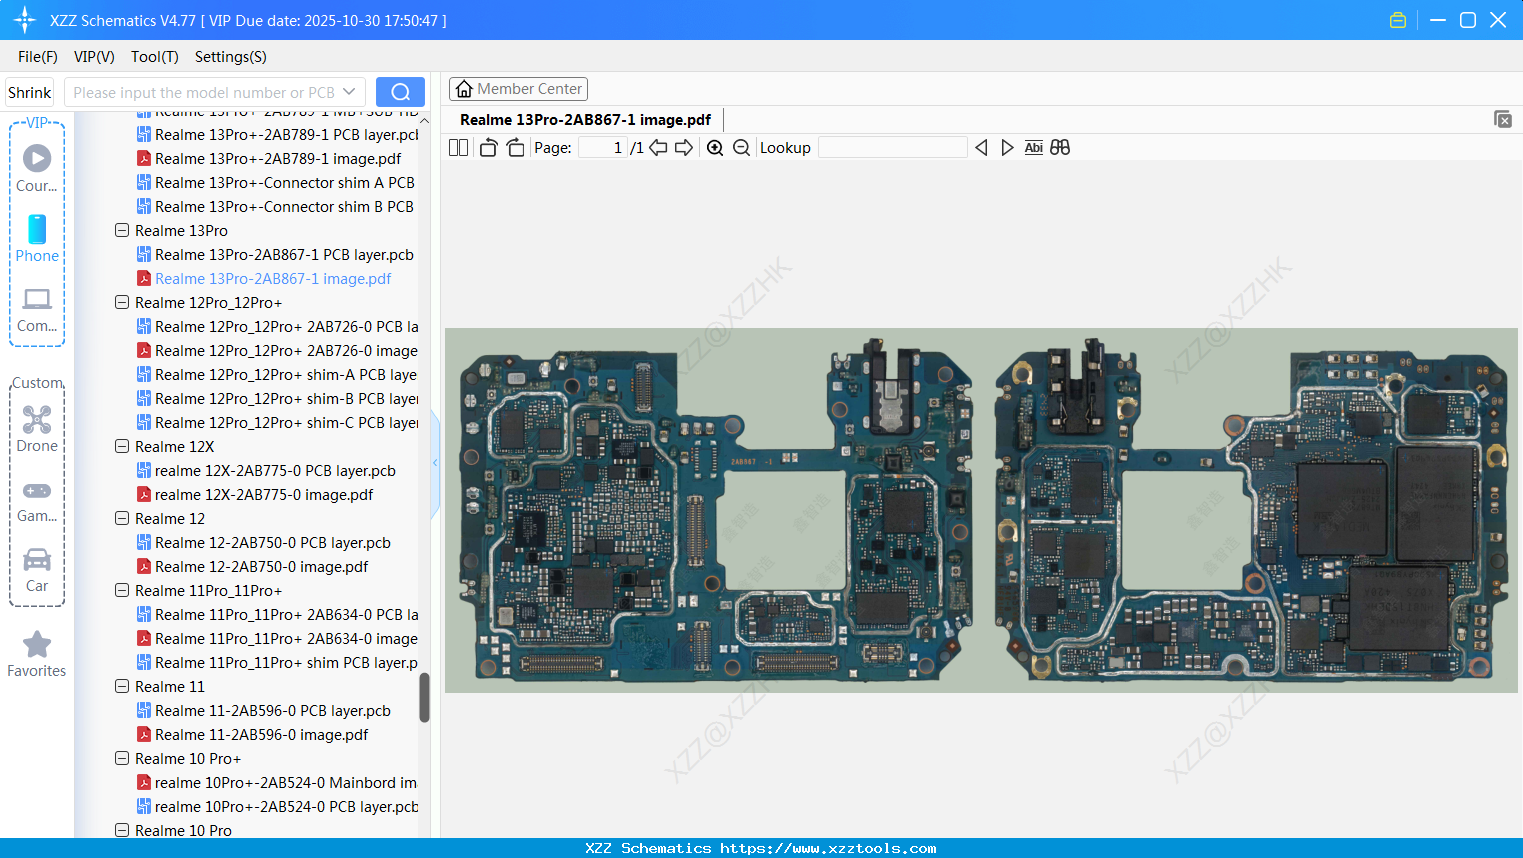Open realme 12X-2AB775-0 PCB layer.pcb
This screenshot has height=858, width=1523.
pos(266,470)
